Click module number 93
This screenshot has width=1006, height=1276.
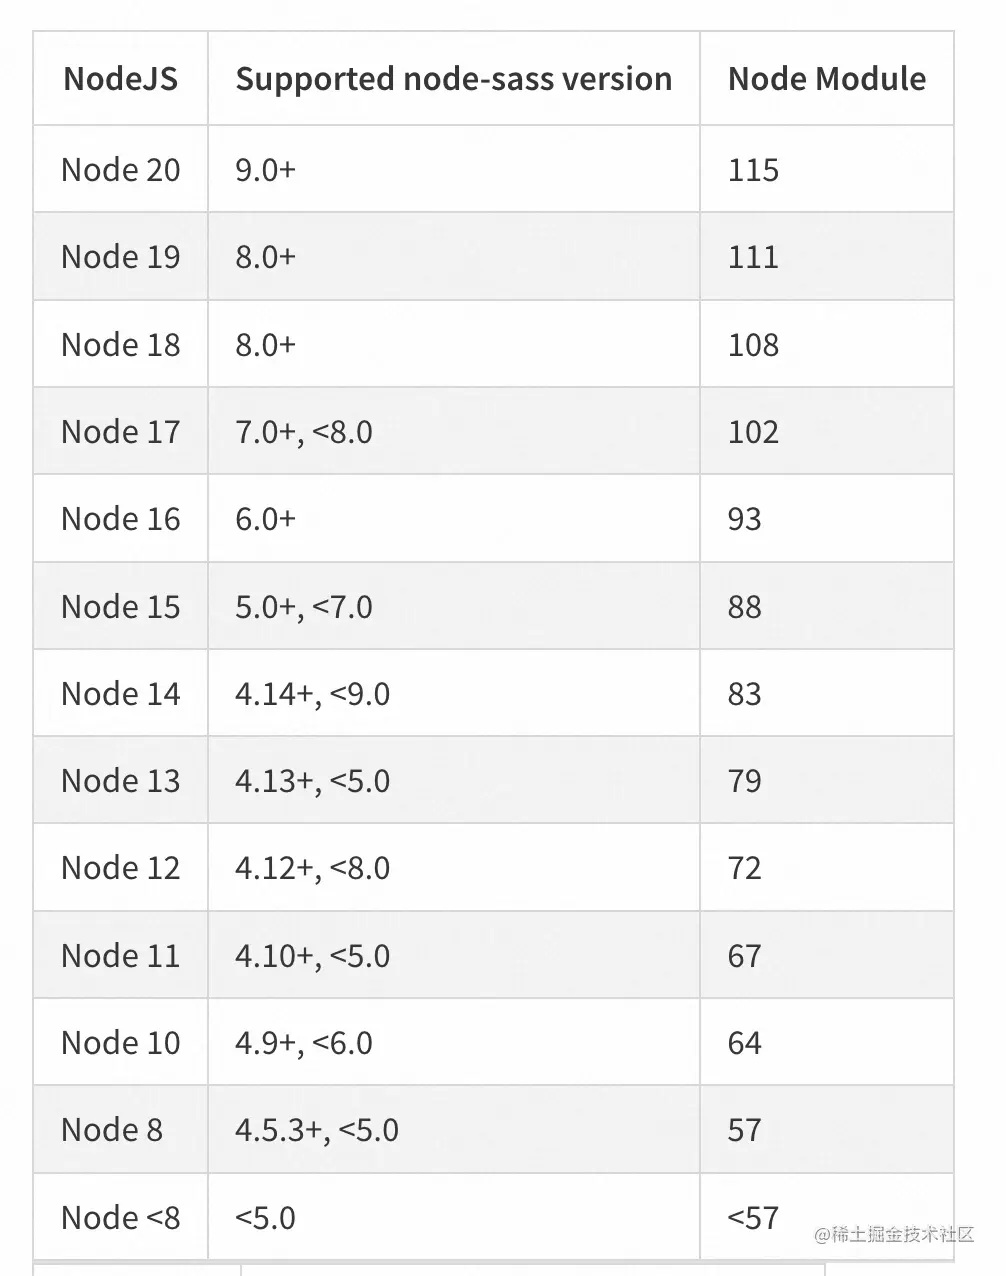(745, 519)
